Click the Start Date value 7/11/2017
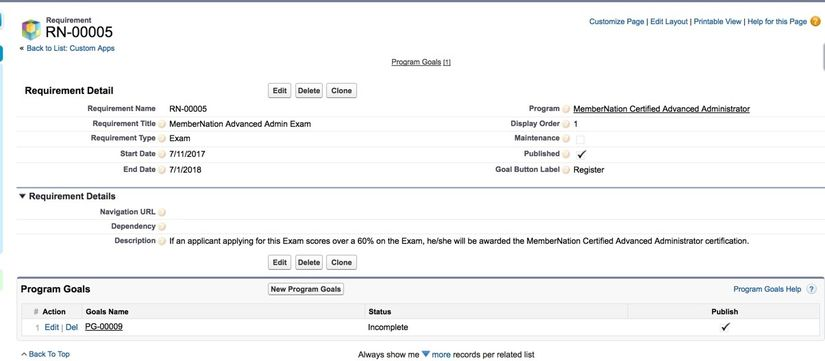This screenshot has width=825, height=361. pos(187,154)
